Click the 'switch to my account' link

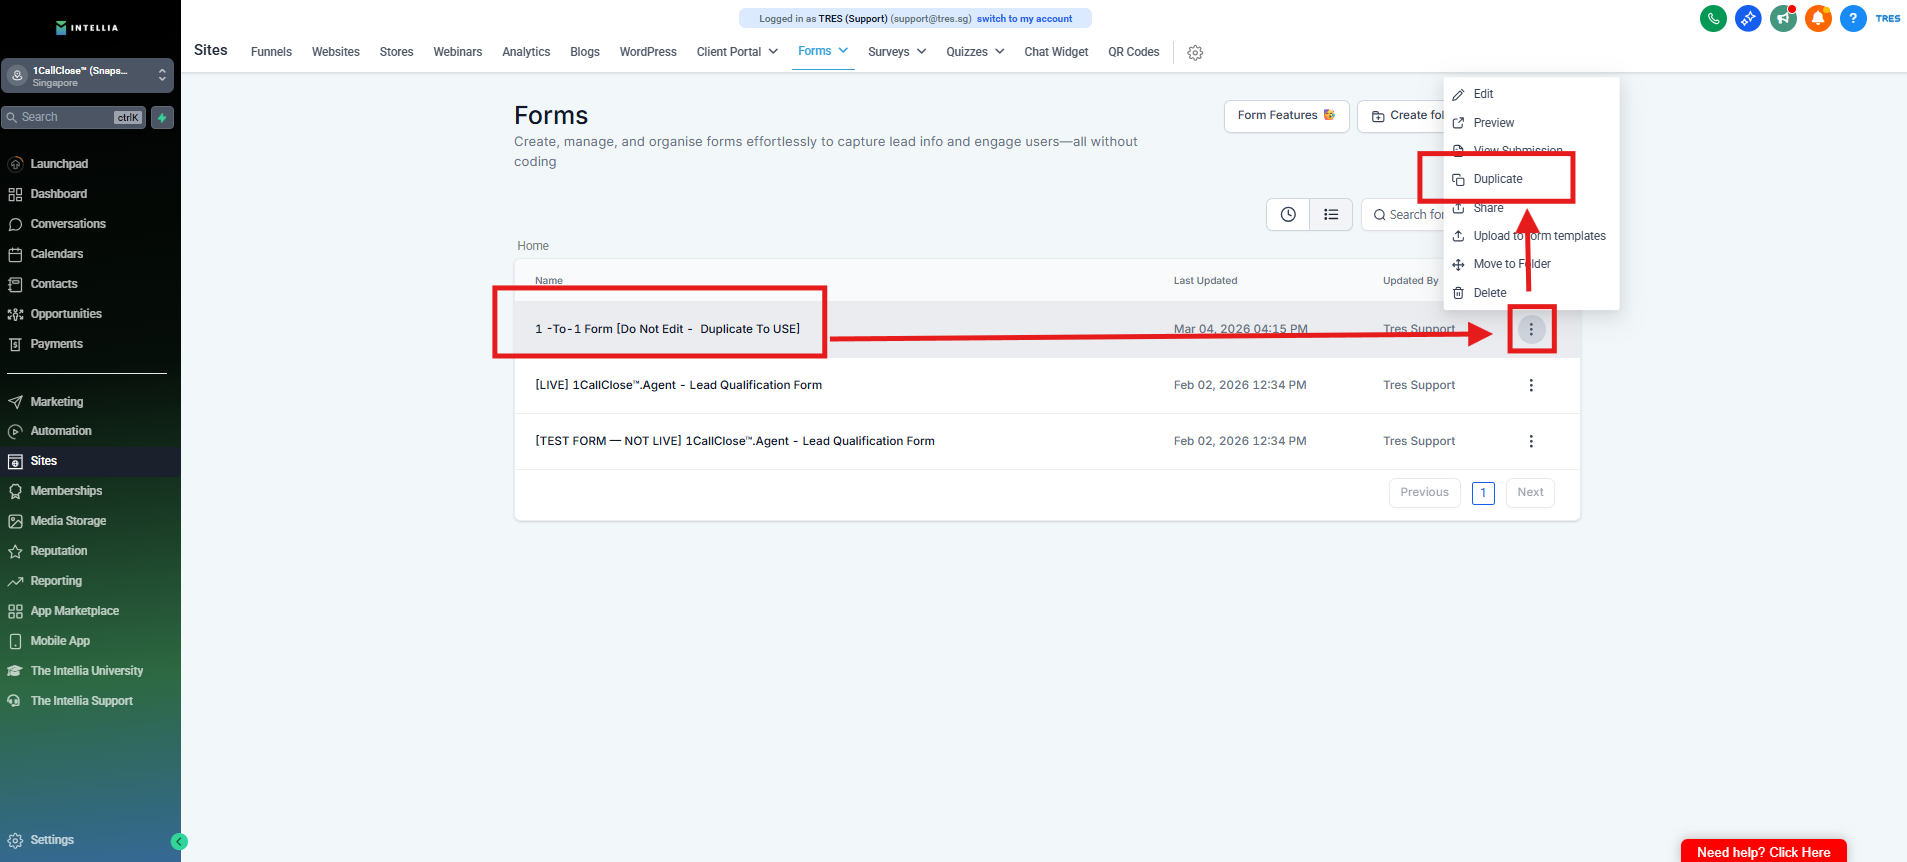click(1024, 19)
